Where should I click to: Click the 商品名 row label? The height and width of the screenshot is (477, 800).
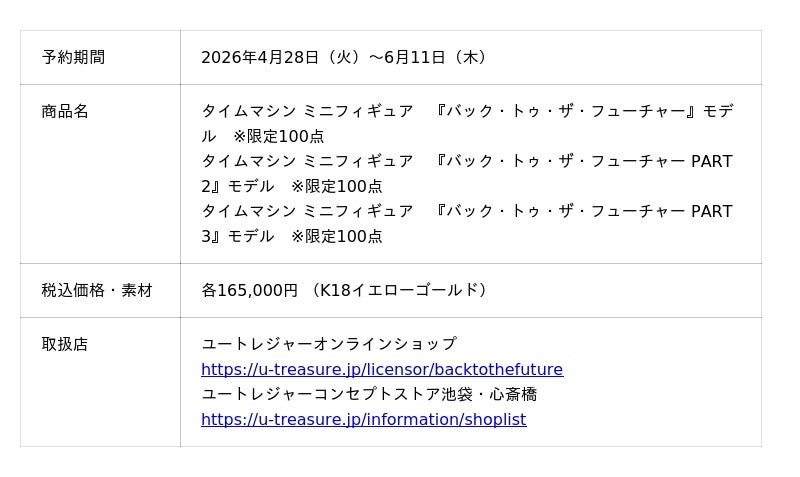click(65, 111)
